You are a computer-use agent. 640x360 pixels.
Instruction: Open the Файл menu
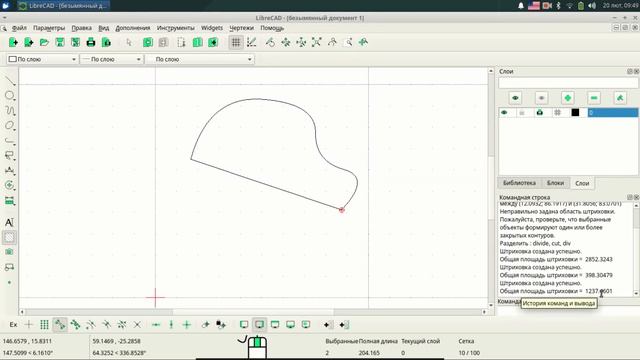[19, 28]
